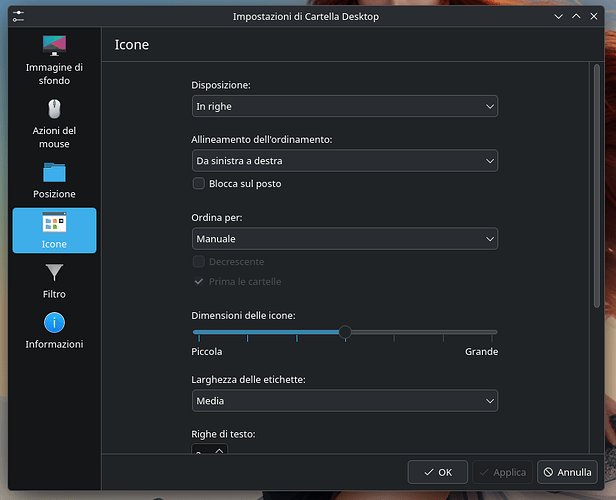Expand the Ordina per Manuale dropdown
The width and height of the screenshot is (616, 500).
pos(345,239)
